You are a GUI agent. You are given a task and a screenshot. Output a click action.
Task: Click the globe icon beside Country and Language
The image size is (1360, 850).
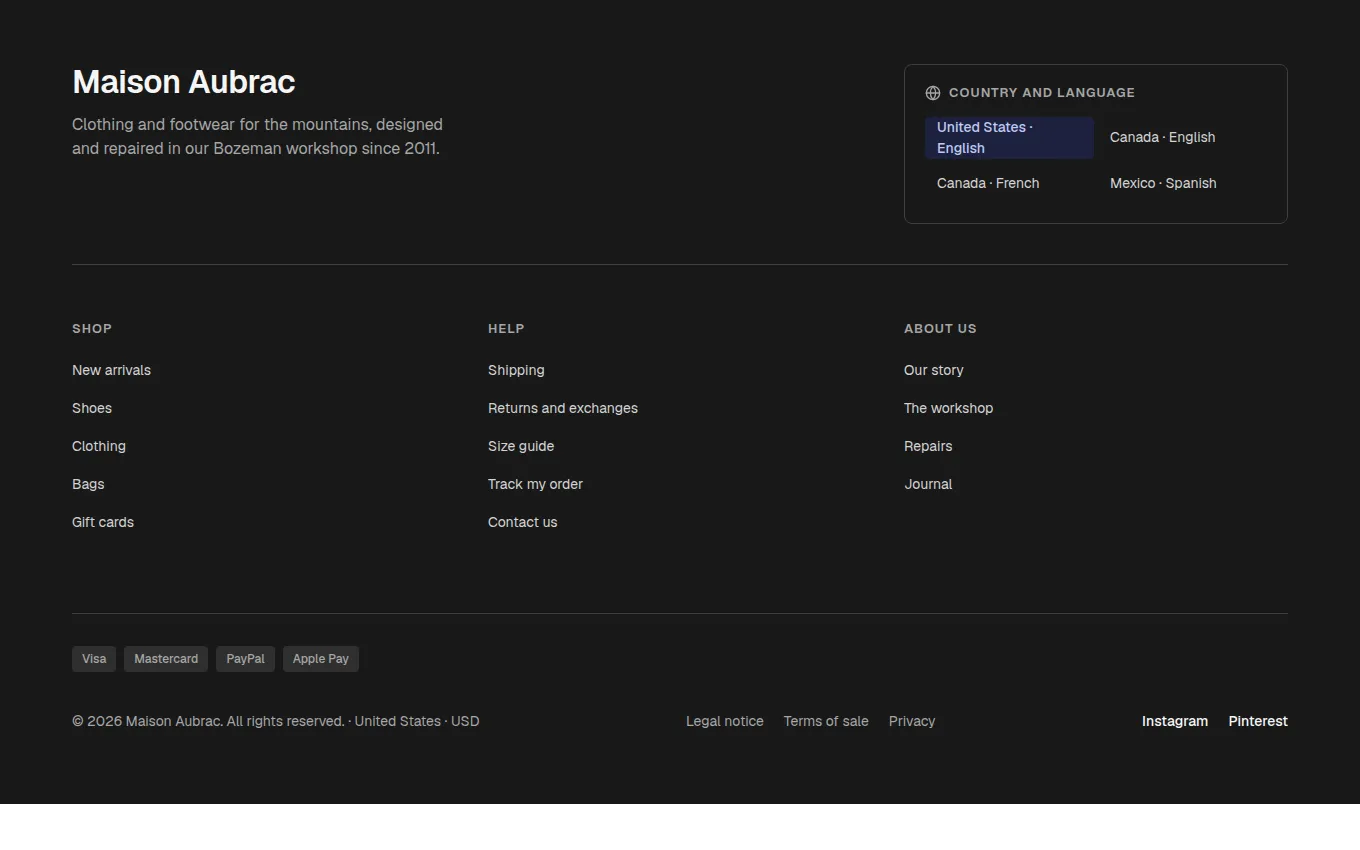click(x=933, y=93)
